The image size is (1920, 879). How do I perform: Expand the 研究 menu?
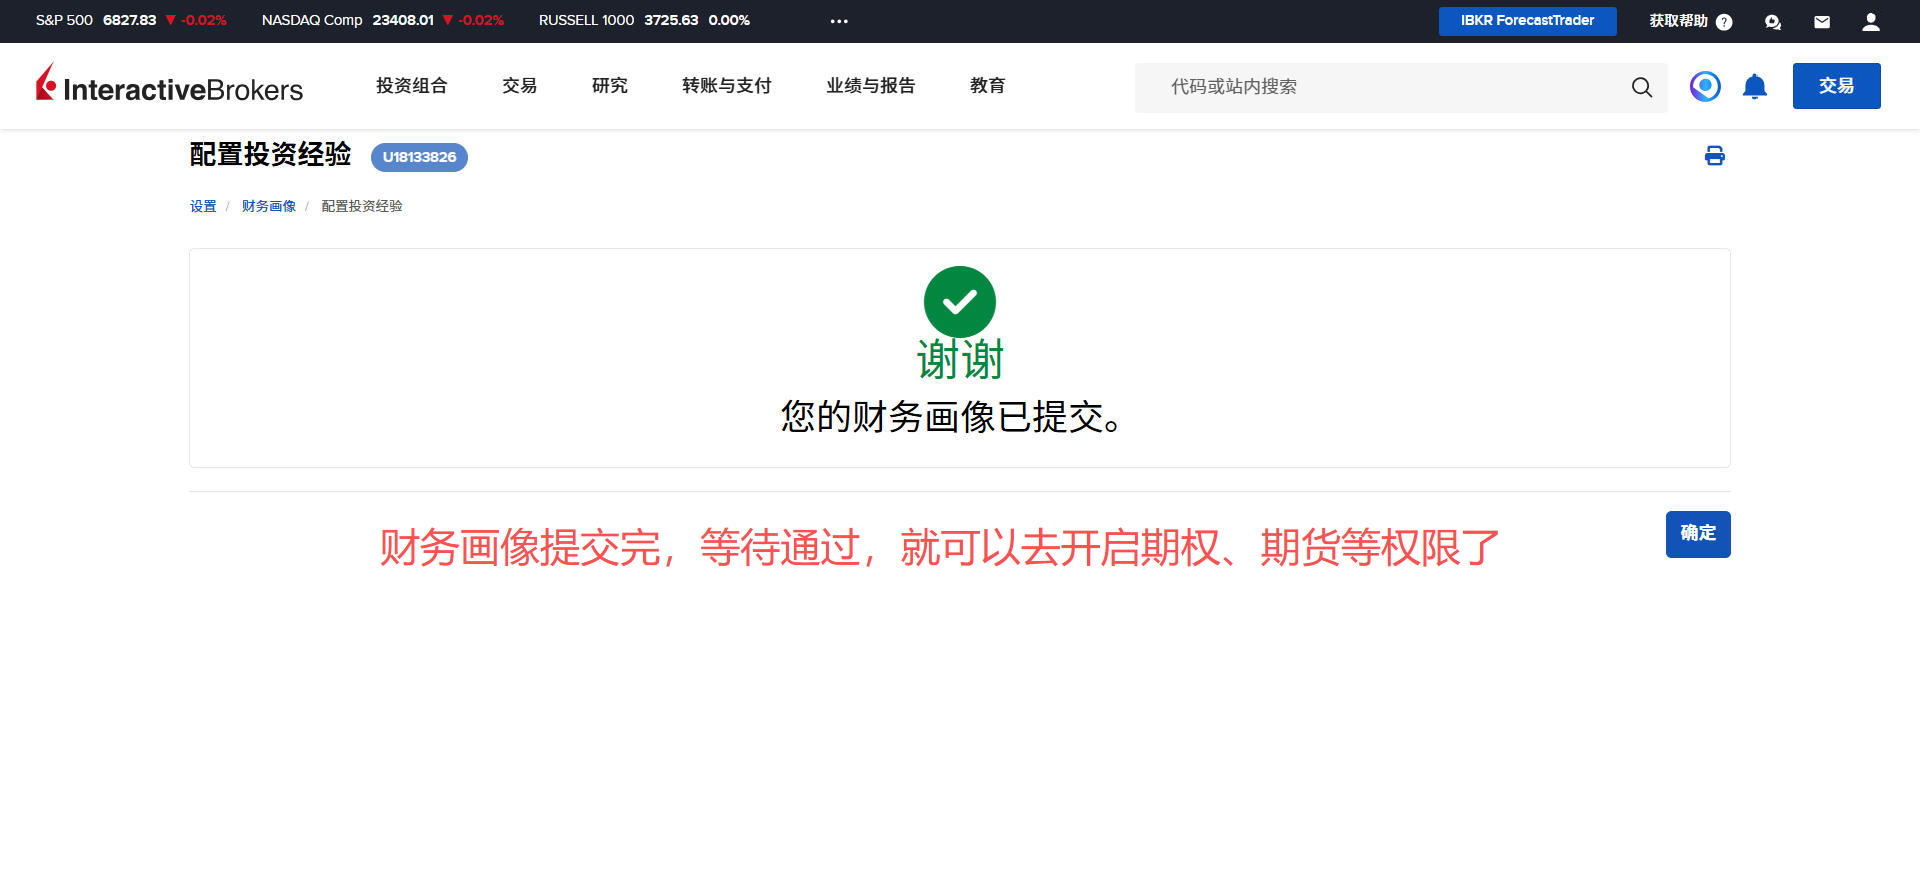pos(609,86)
